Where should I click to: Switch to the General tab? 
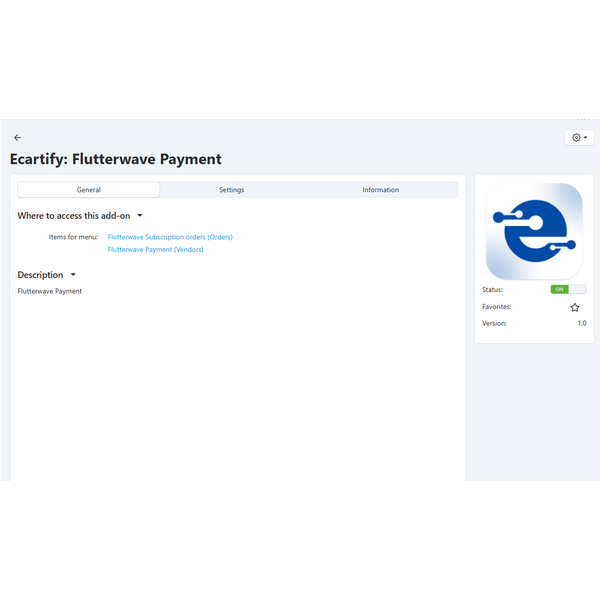tap(88, 190)
